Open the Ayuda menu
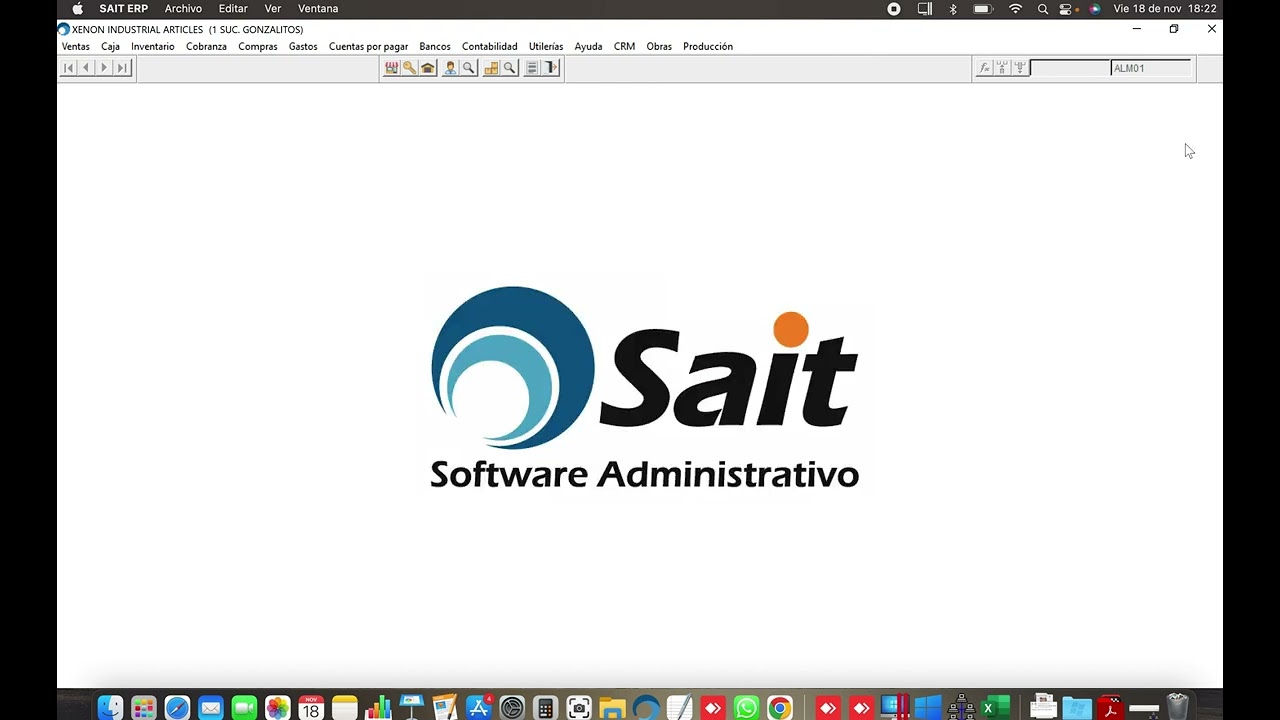 [588, 46]
